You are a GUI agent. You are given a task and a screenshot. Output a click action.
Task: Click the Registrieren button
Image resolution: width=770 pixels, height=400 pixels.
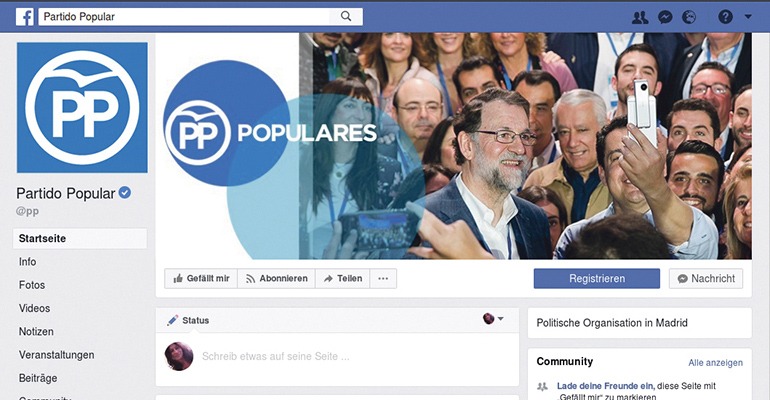pos(597,278)
